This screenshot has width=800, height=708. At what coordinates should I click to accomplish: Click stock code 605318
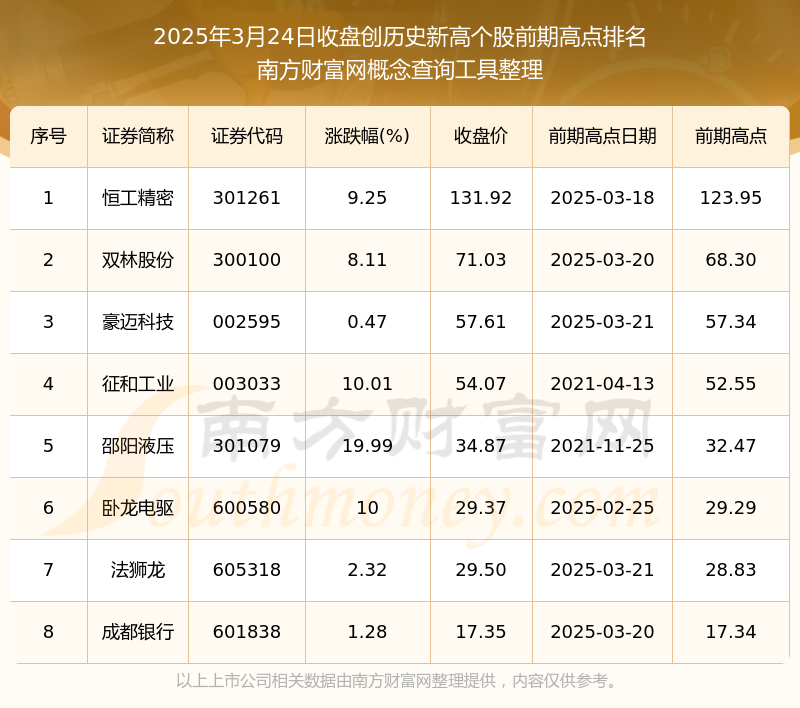(x=247, y=570)
